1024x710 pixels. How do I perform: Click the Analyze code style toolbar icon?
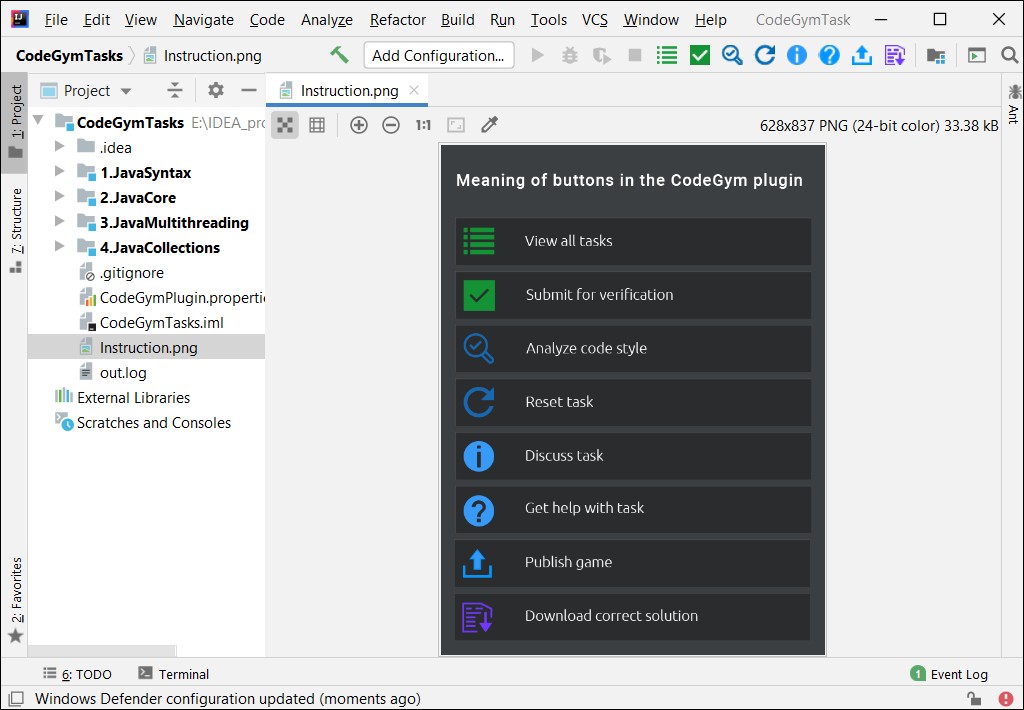[732, 55]
